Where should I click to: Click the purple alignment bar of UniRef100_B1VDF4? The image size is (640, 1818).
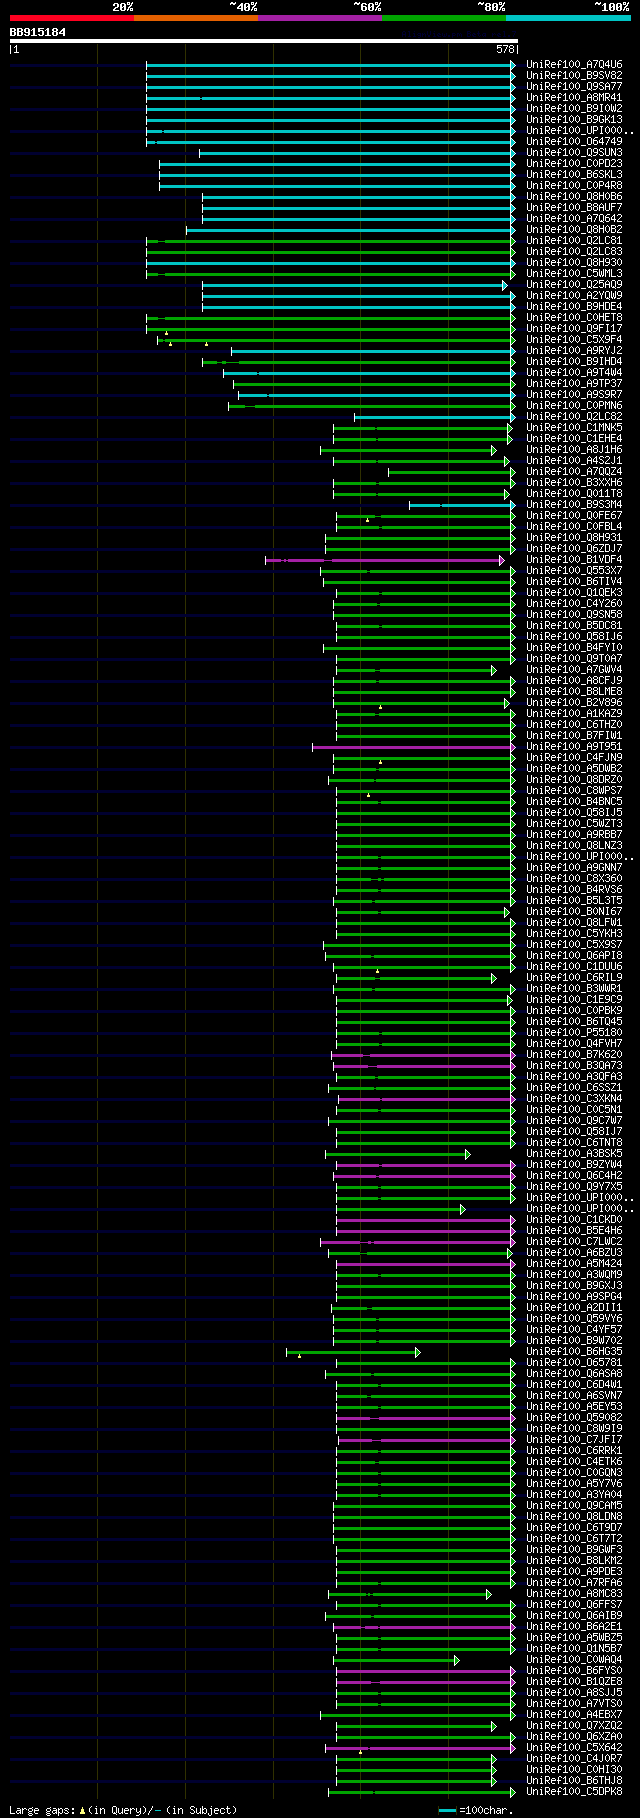click(385, 560)
